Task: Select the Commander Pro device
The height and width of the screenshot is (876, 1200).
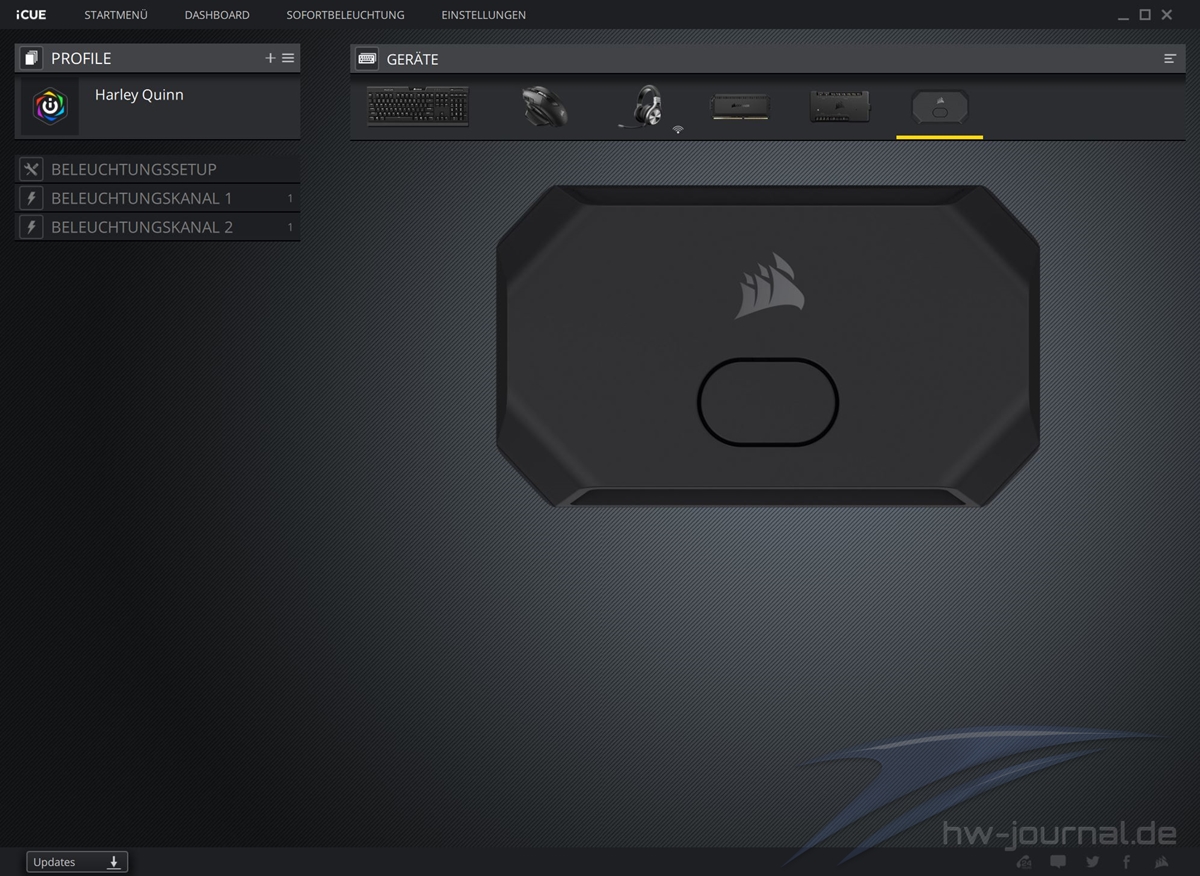Action: coord(839,106)
